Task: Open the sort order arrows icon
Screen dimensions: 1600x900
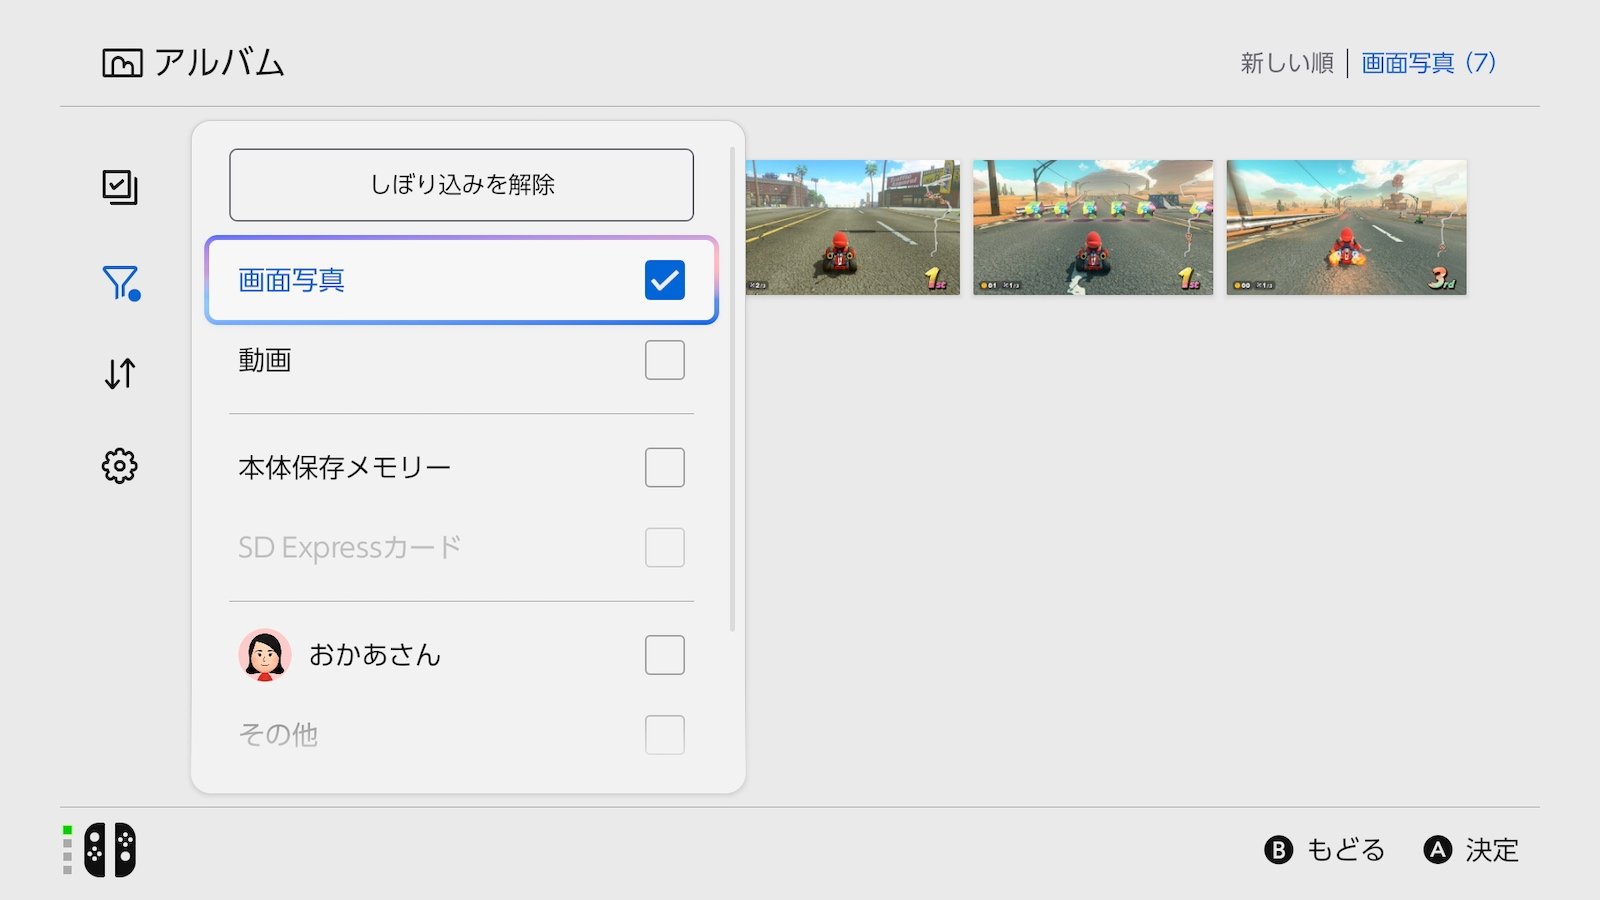Action: (x=120, y=374)
